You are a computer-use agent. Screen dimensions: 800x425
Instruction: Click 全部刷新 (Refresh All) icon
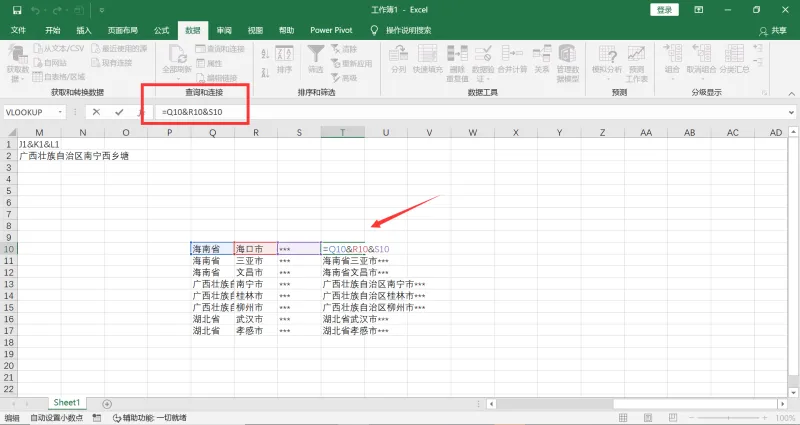[x=178, y=54]
